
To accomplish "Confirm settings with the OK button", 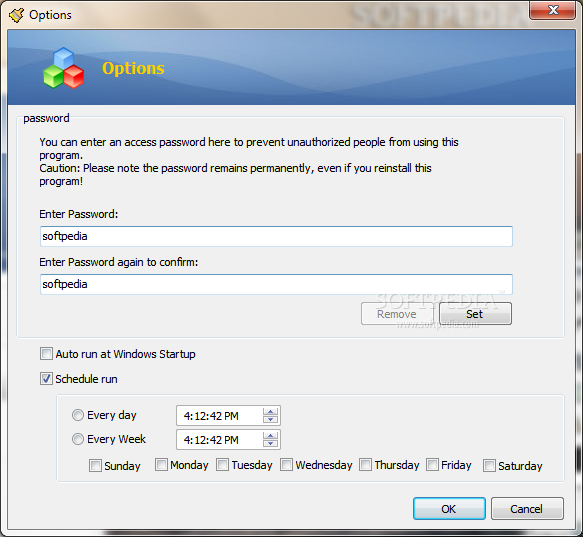I will pos(449,508).
